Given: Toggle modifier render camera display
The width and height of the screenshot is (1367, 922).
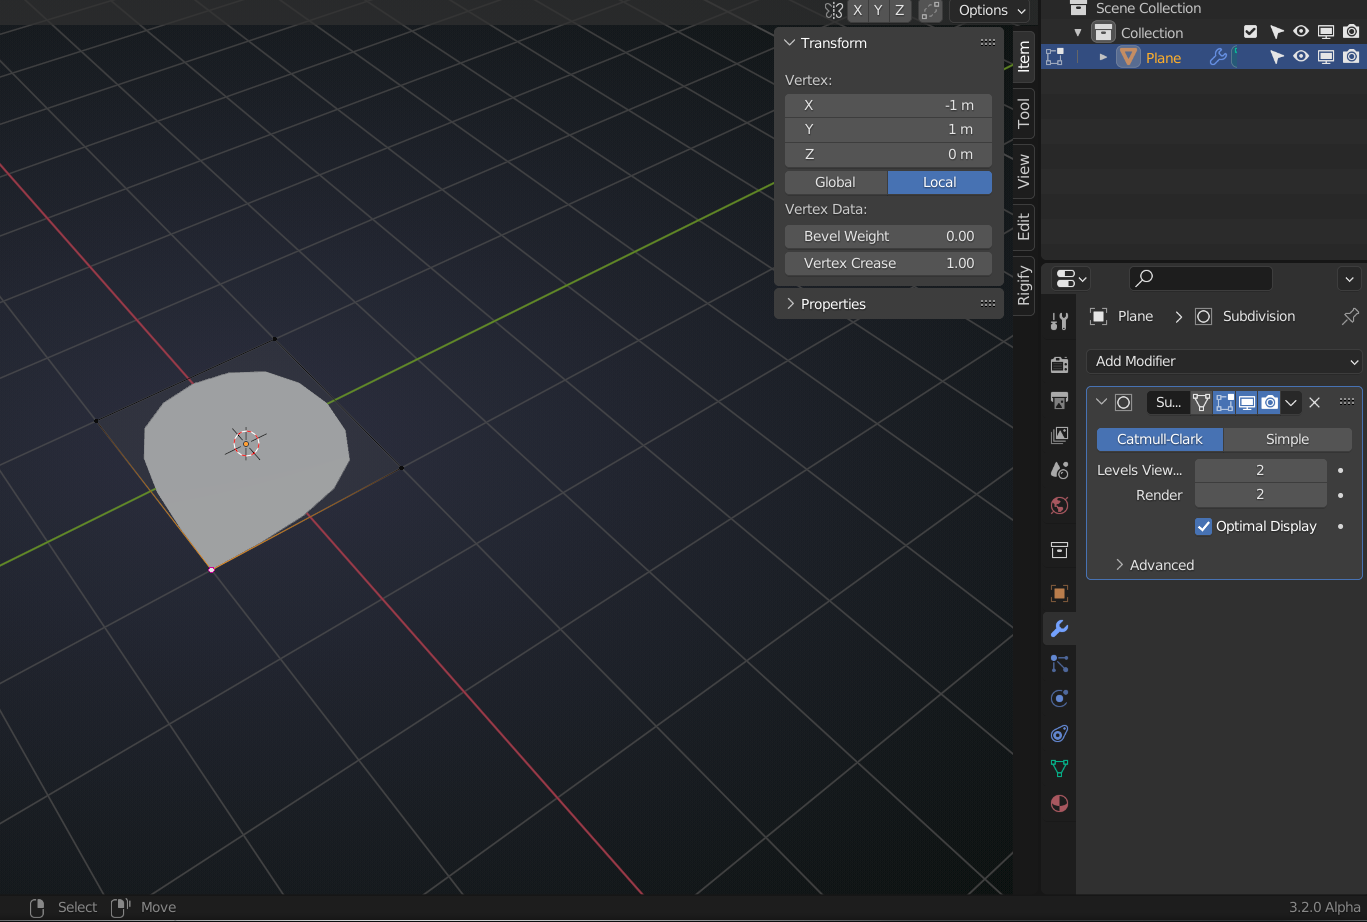Looking at the screenshot, I should [1270, 402].
